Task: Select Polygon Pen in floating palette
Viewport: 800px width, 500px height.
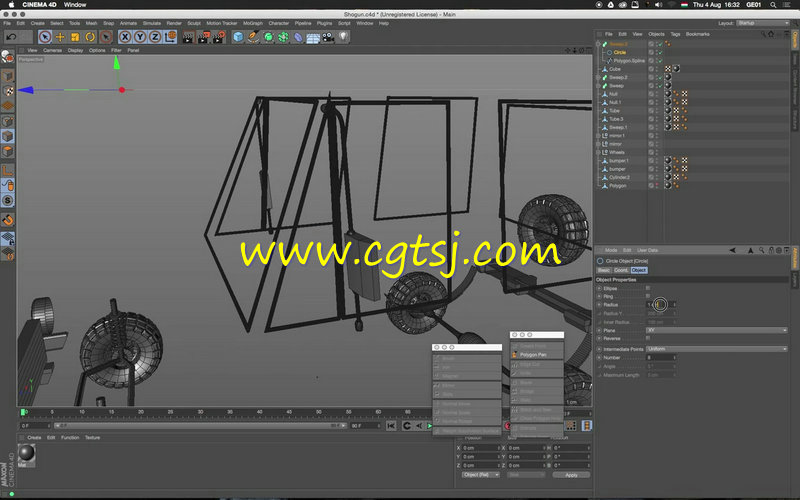Action: coord(533,355)
